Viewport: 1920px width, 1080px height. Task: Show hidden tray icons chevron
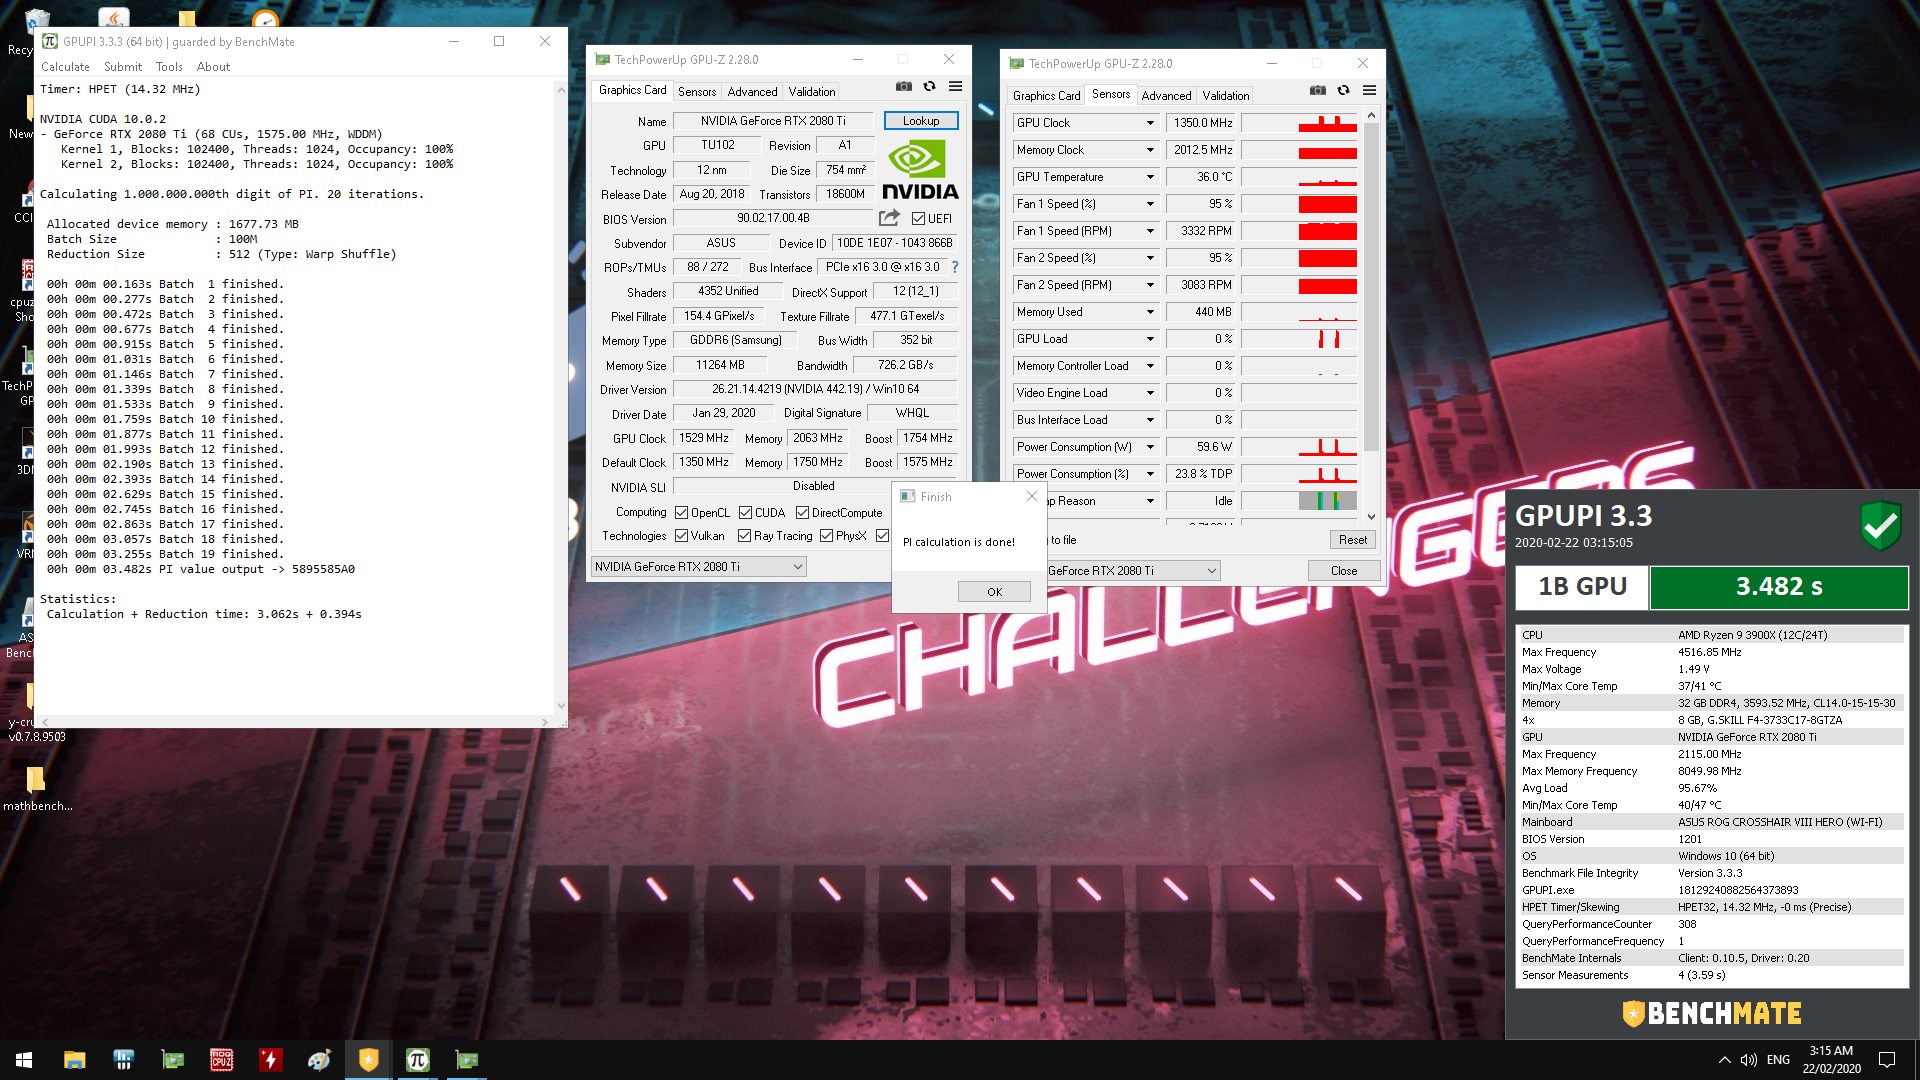(1724, 1060)
